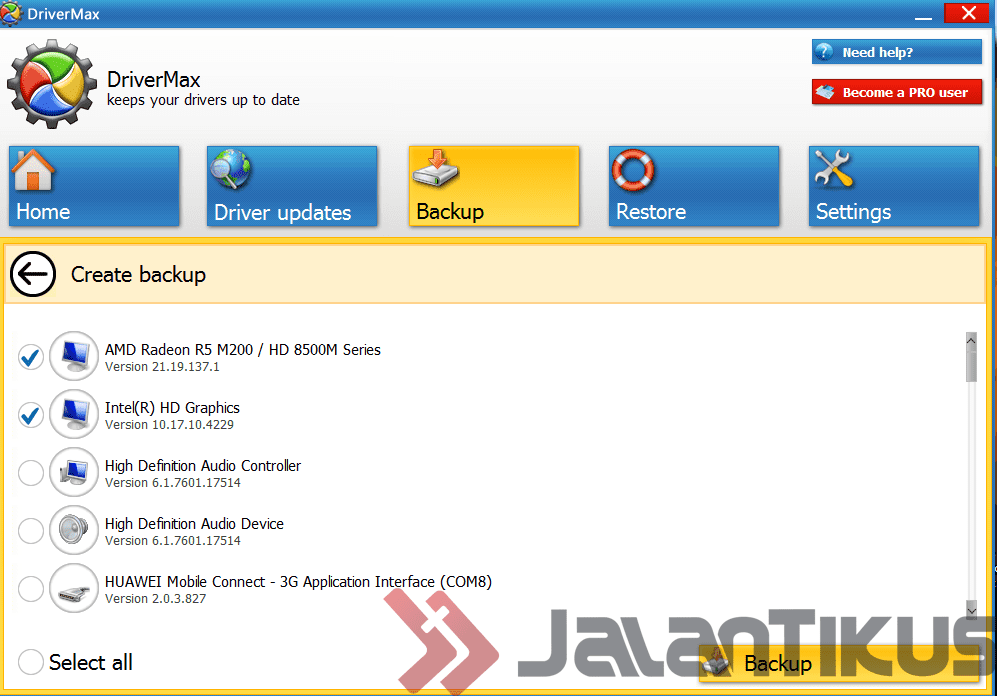This screenshot has width=997, height=696.
Task: Select the Backup tab
Action: (494, 186)
